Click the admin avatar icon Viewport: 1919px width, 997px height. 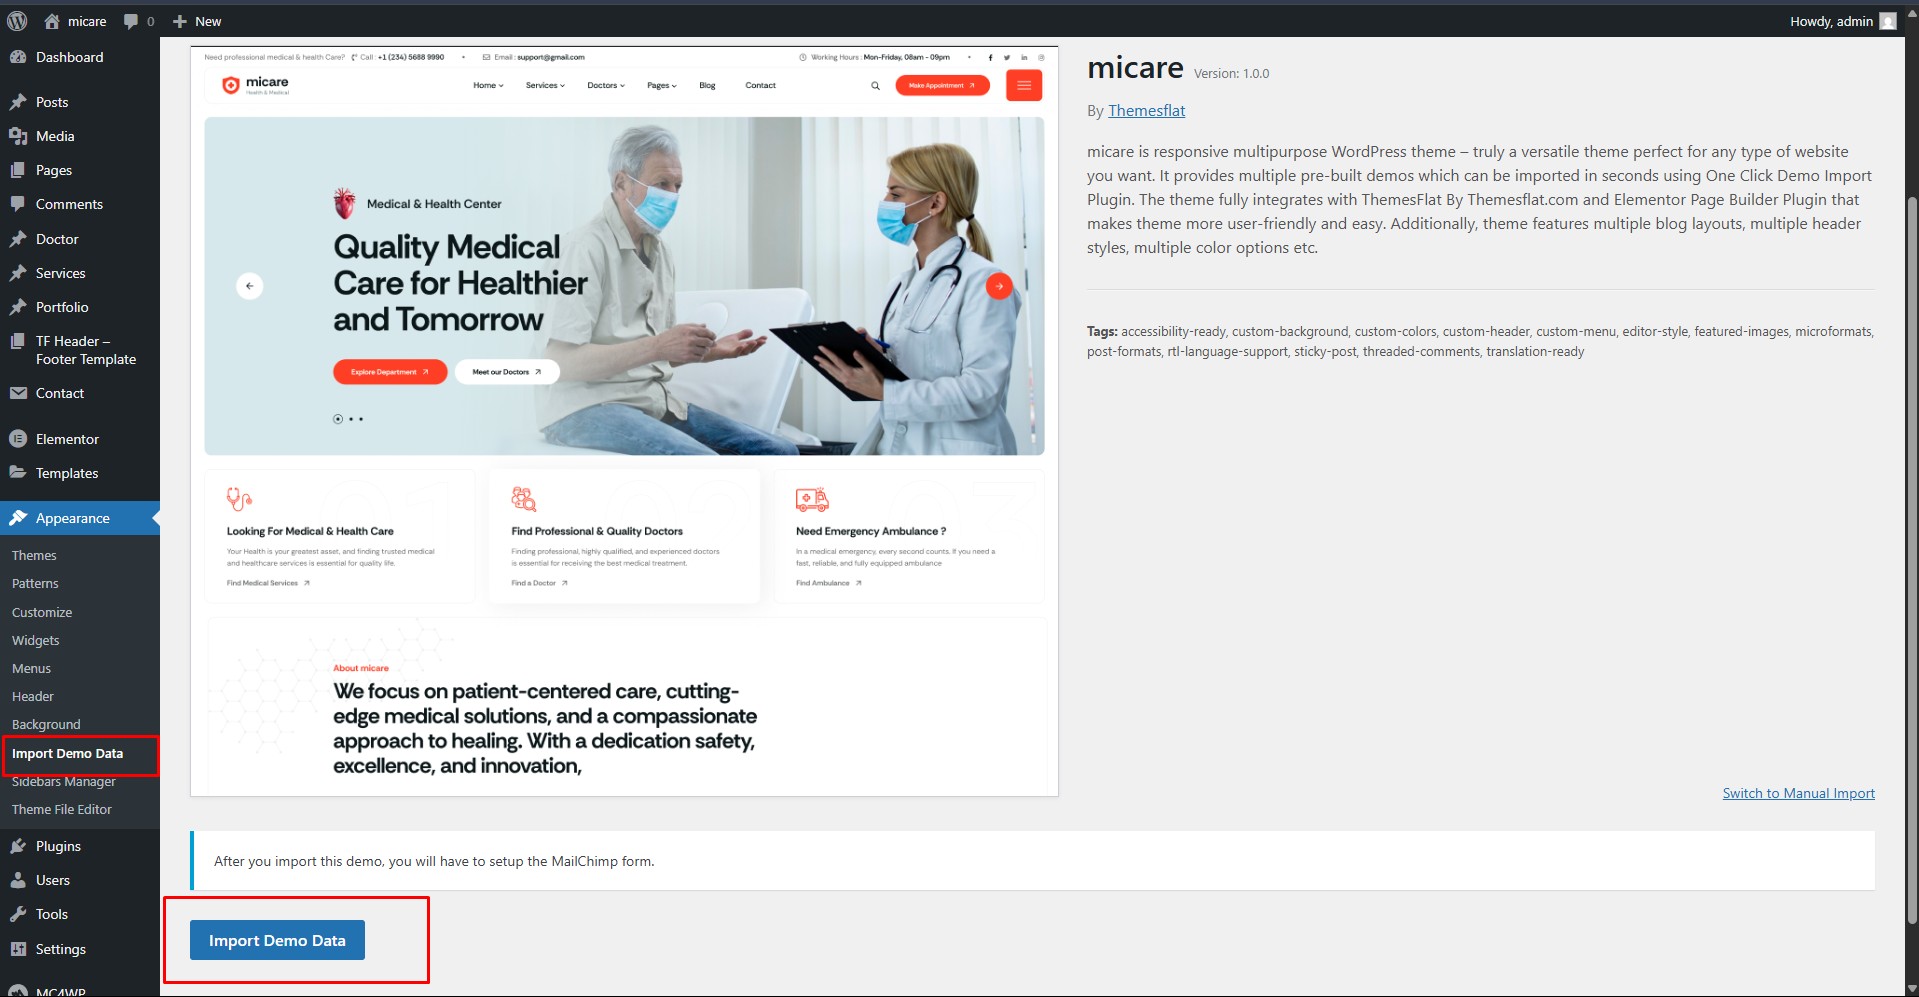point(1888,21)
